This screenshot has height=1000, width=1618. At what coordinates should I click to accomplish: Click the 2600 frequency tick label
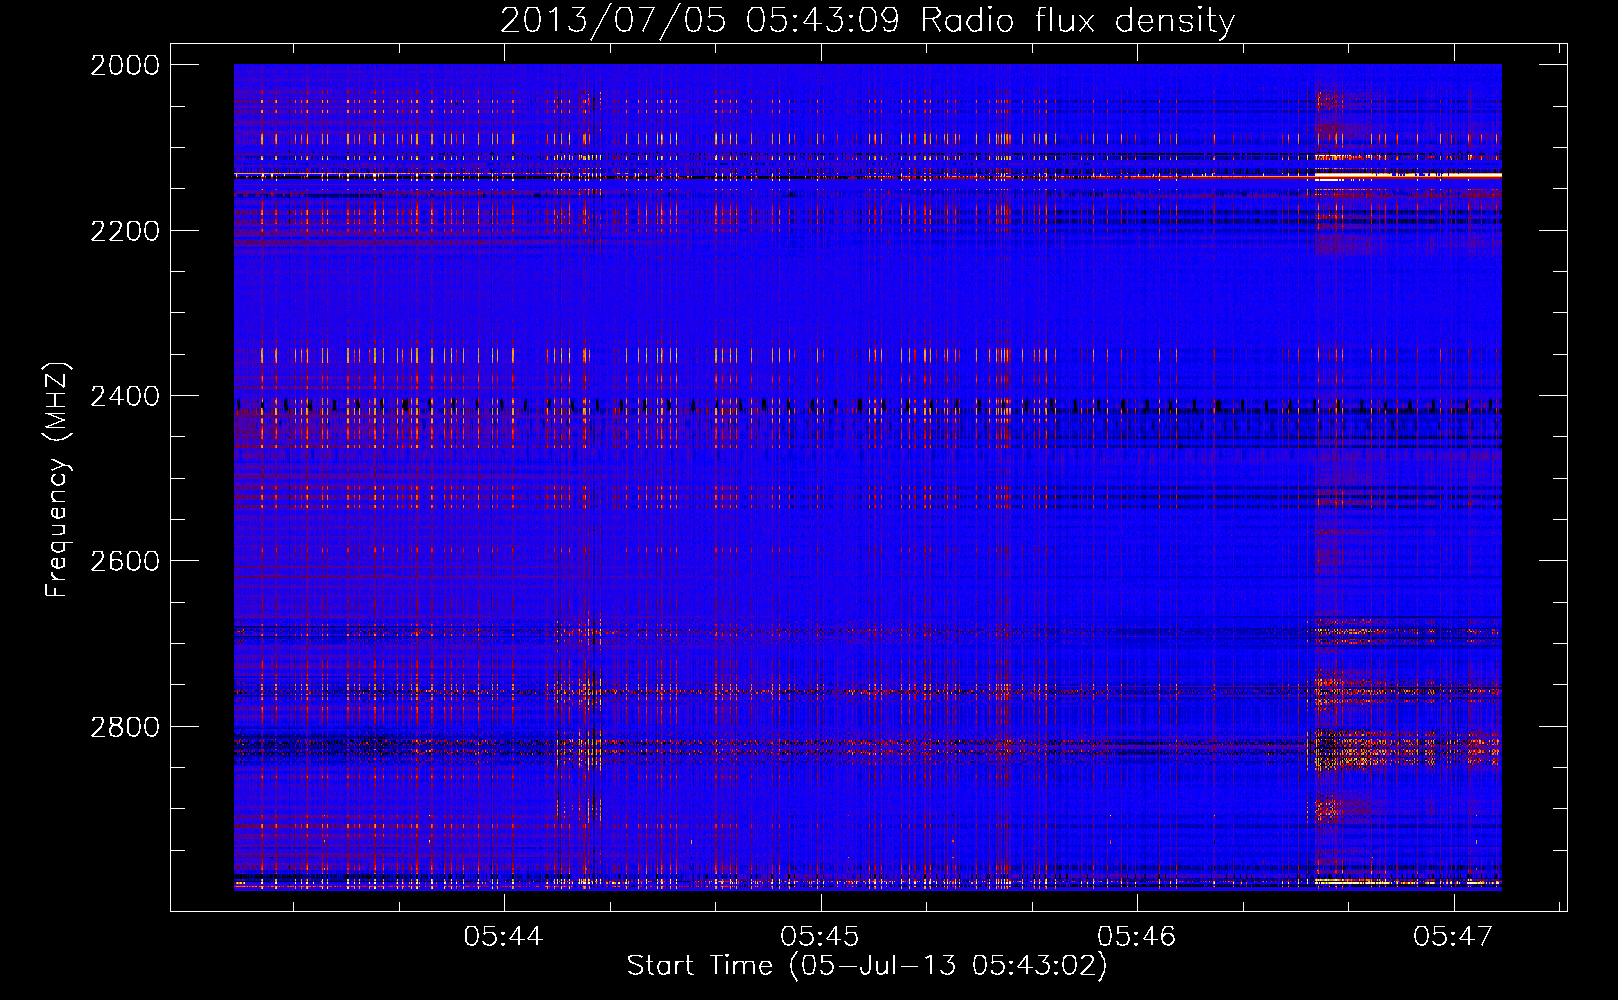pos(125,561)
